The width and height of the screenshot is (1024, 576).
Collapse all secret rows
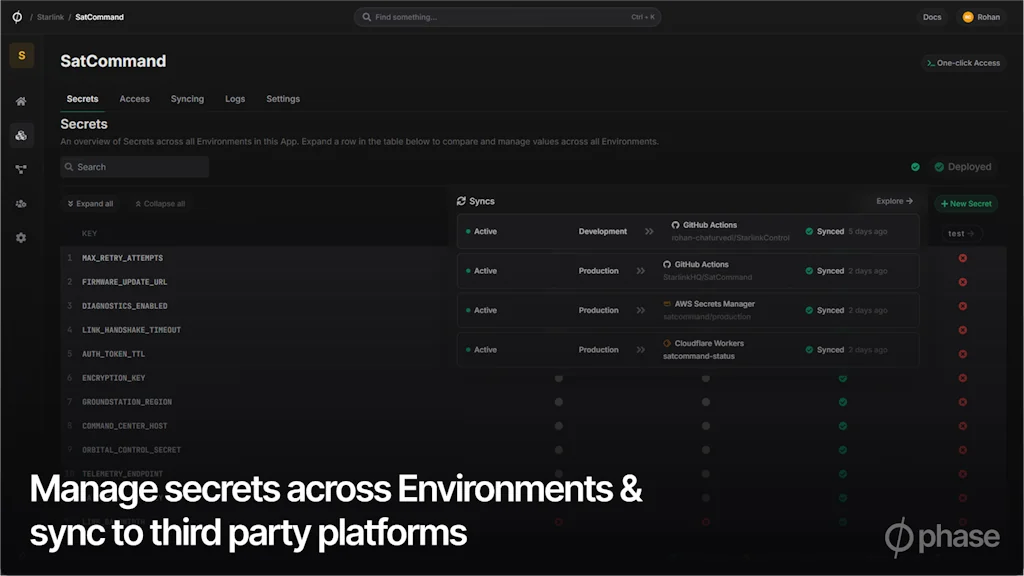click(160, 204)
